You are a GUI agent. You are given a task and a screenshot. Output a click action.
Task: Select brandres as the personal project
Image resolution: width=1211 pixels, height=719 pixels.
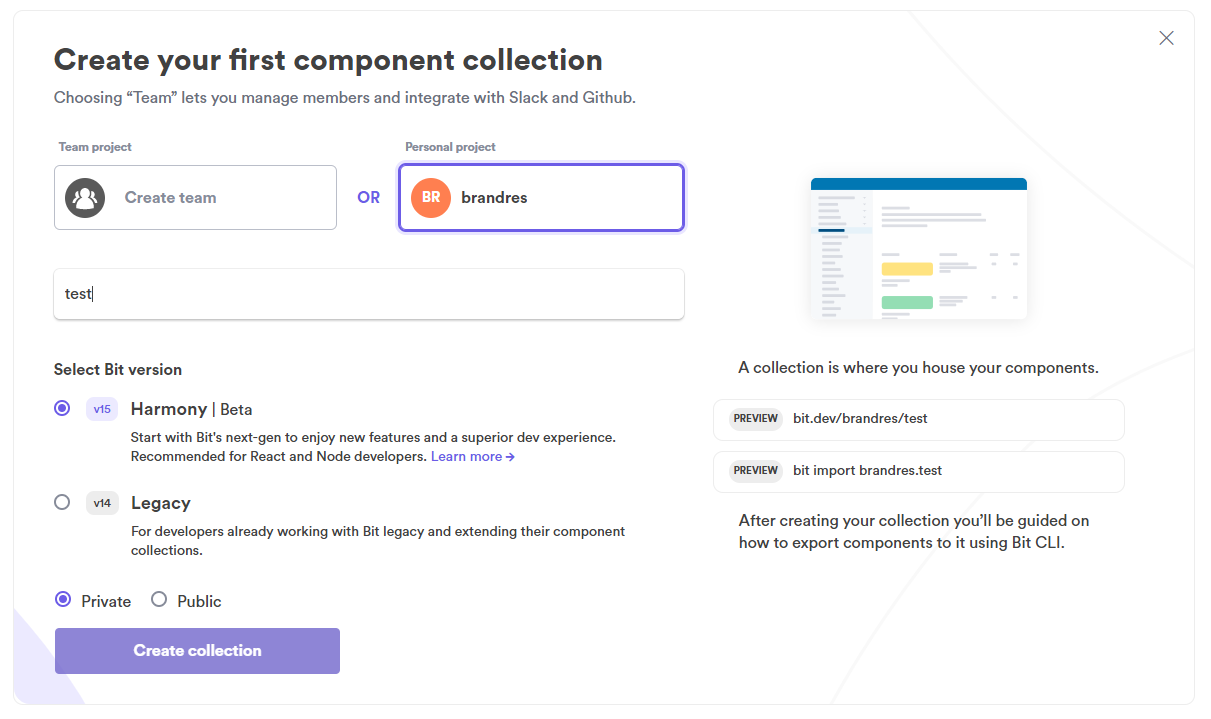point(541,197)
